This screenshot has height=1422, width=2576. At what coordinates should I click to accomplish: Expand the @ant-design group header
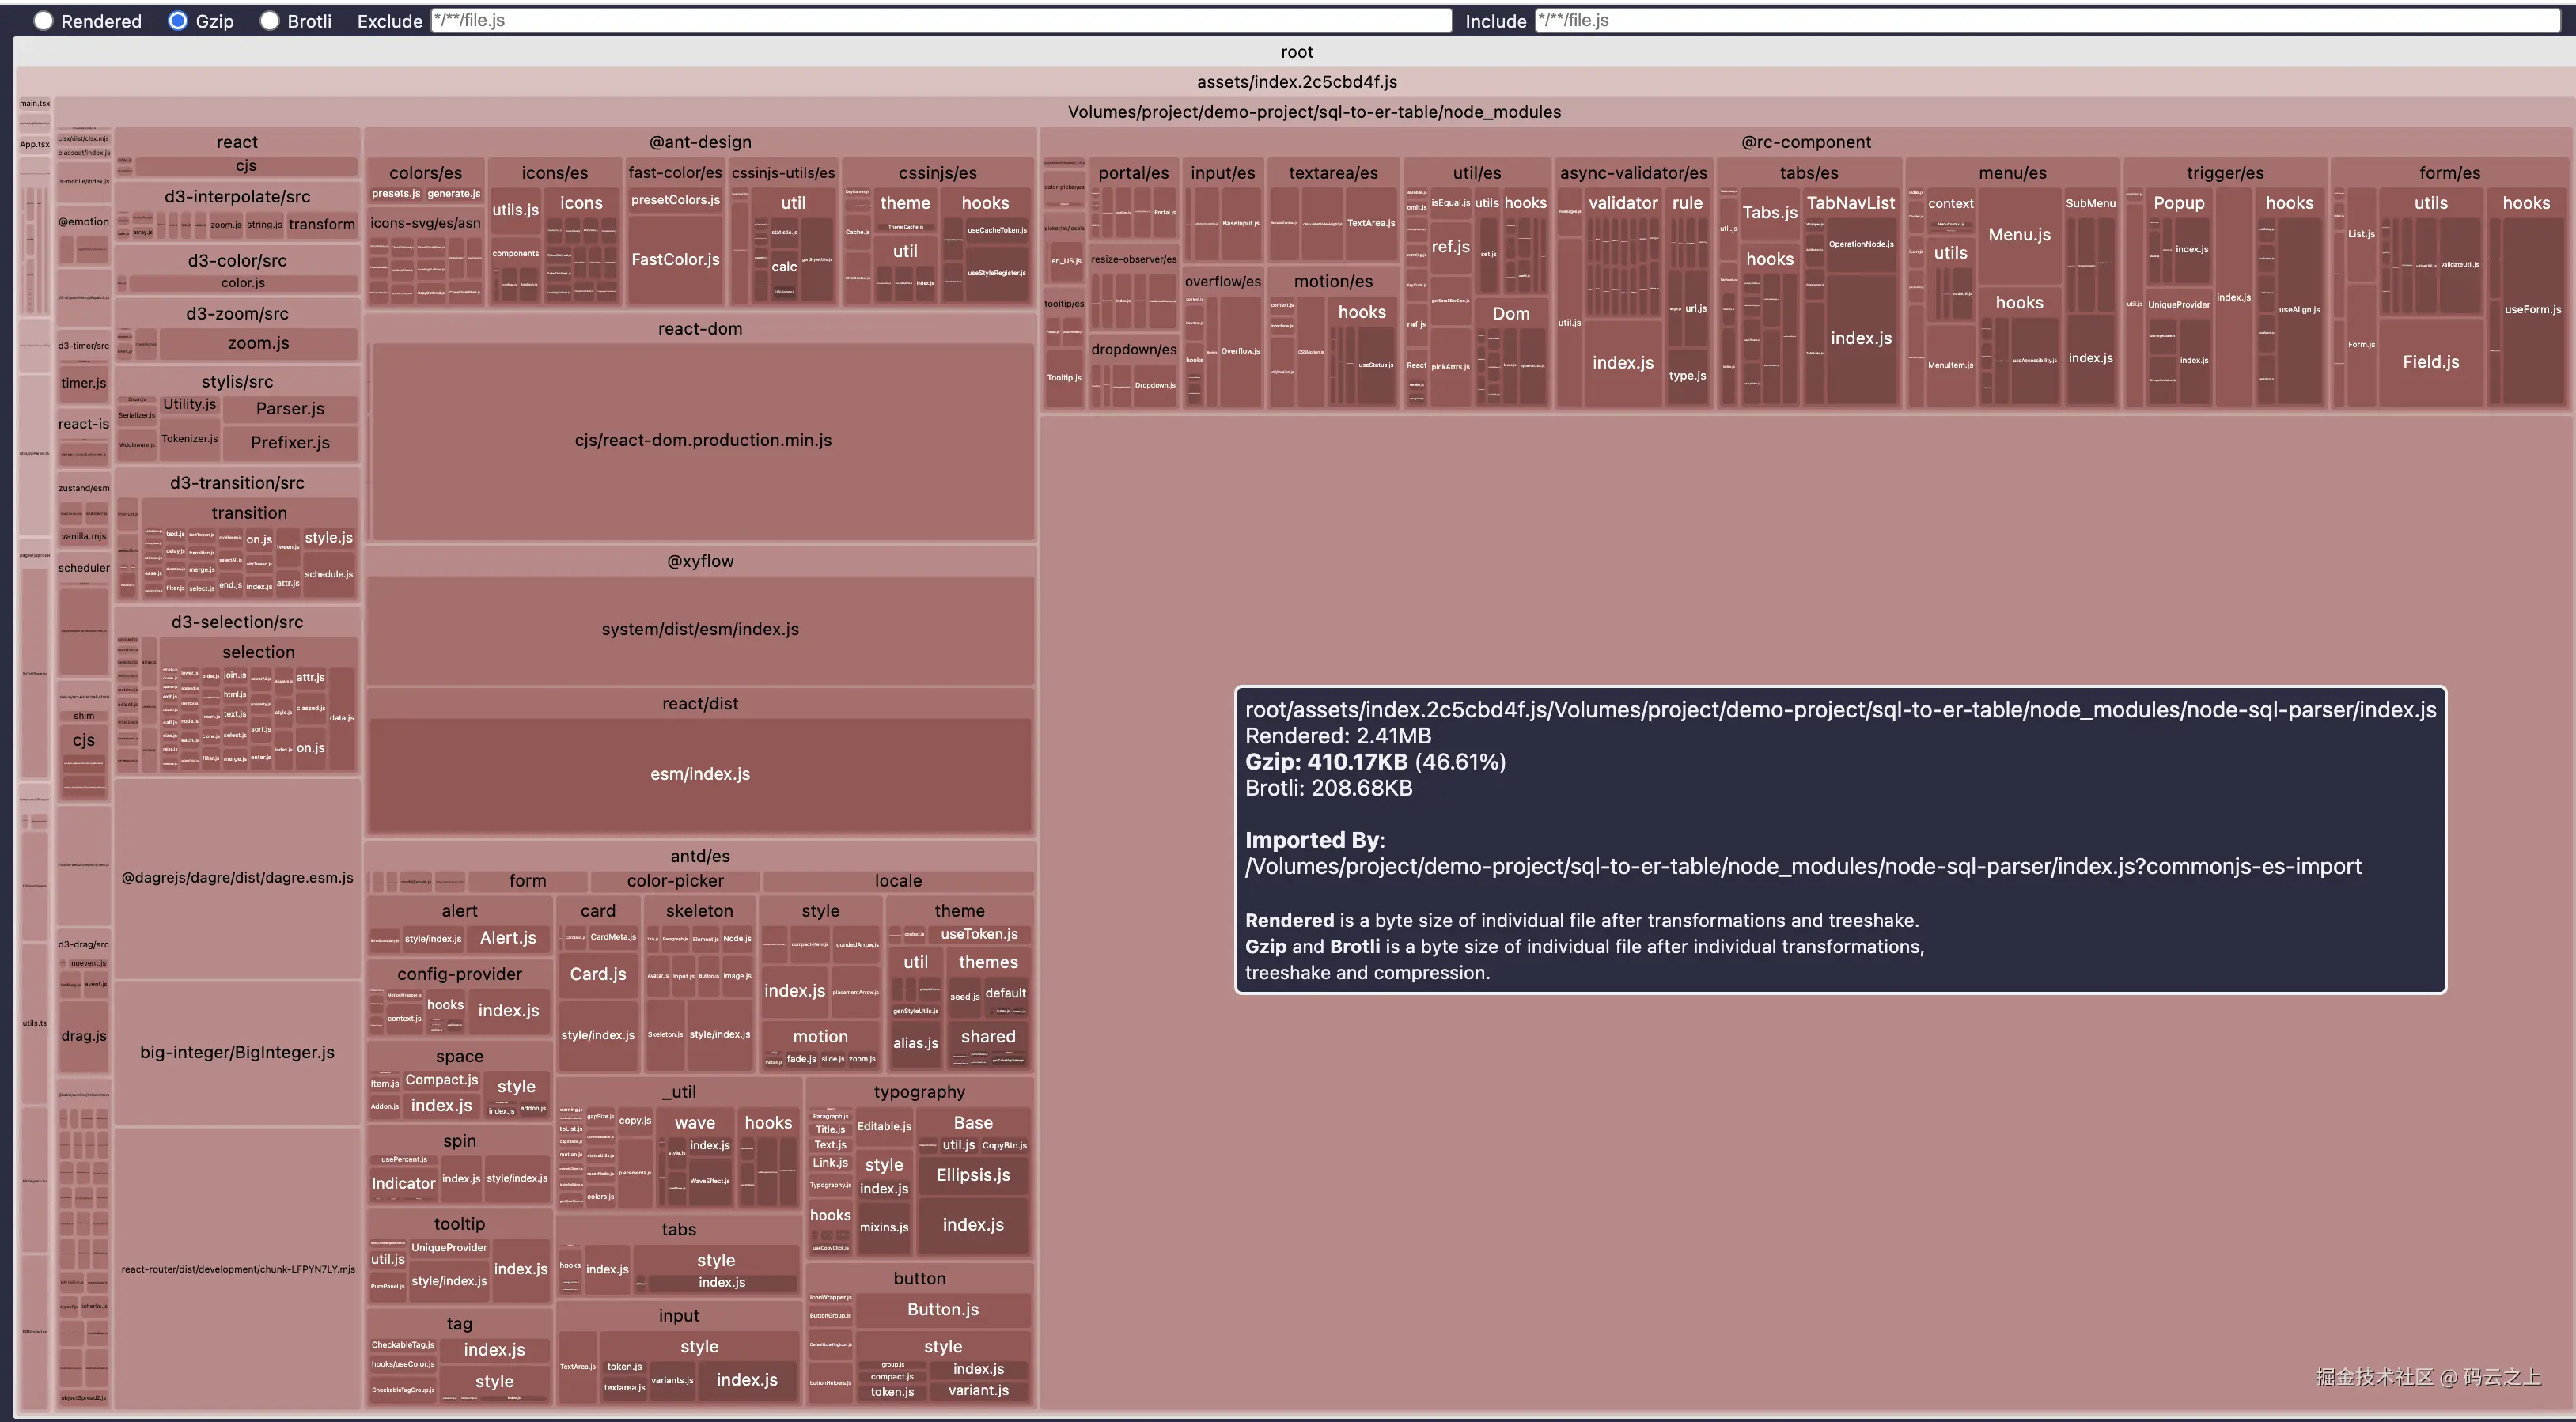[x=700, y=142]
